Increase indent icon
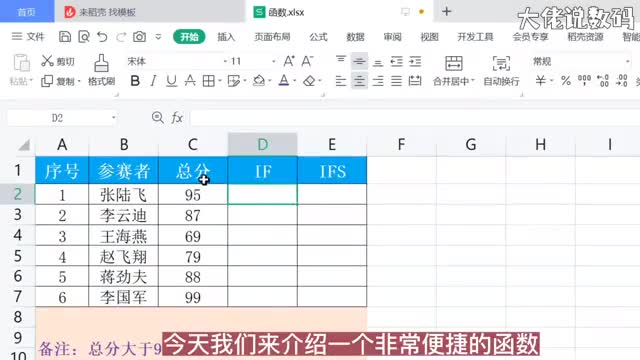The width and height of the screenshot is (640, 360). click(x=415, y=61)
